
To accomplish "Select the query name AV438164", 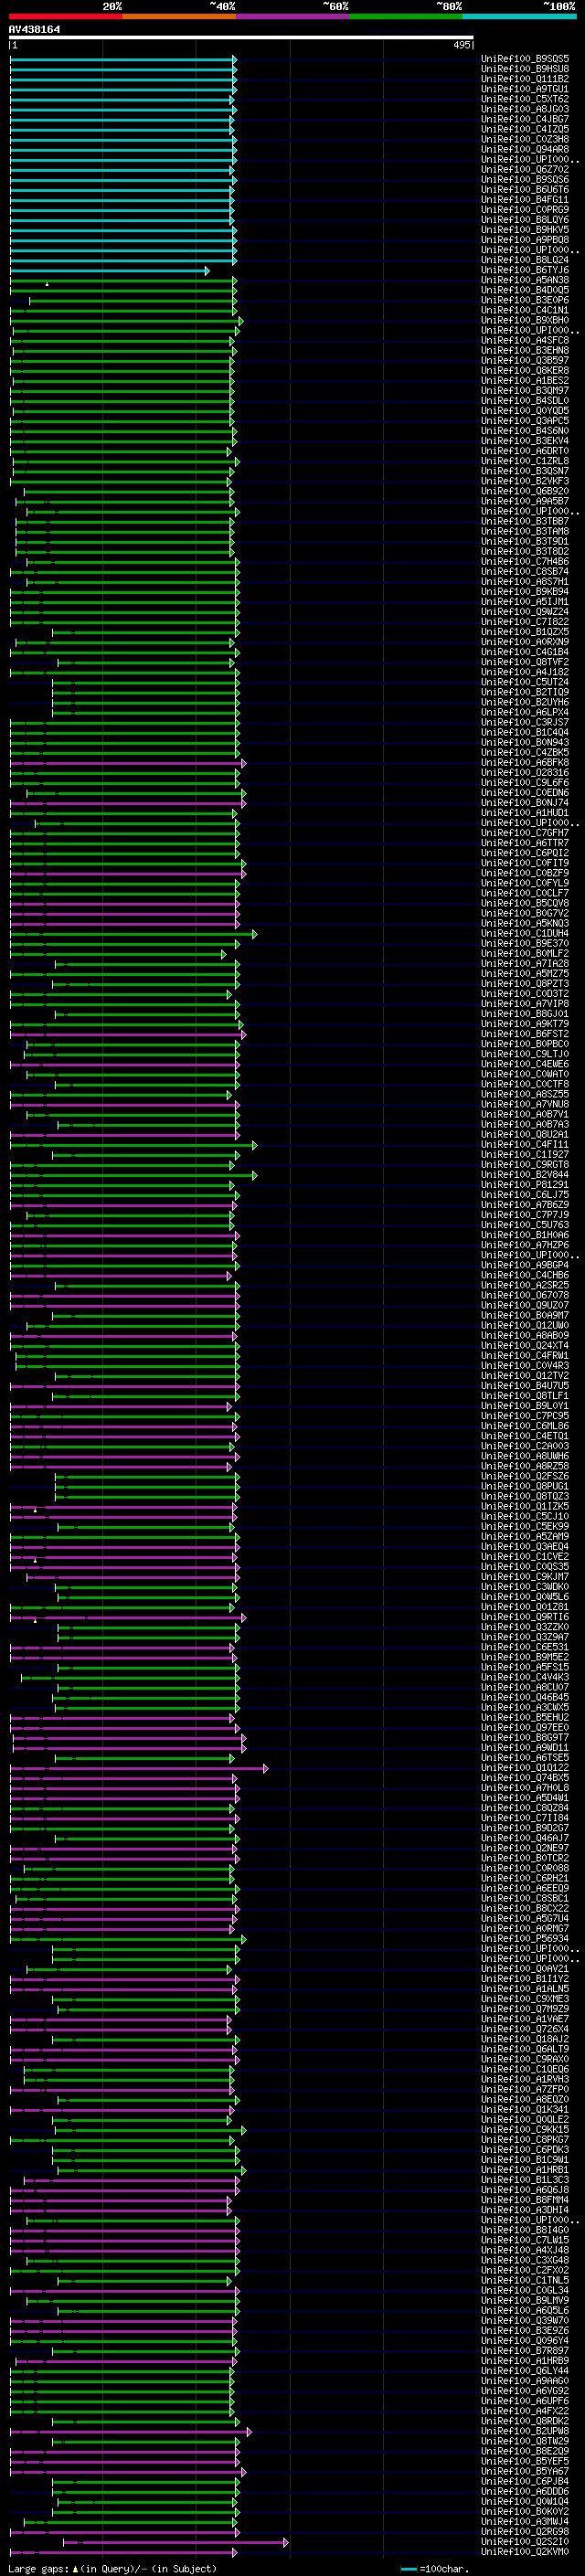I will tap(34, 29).
